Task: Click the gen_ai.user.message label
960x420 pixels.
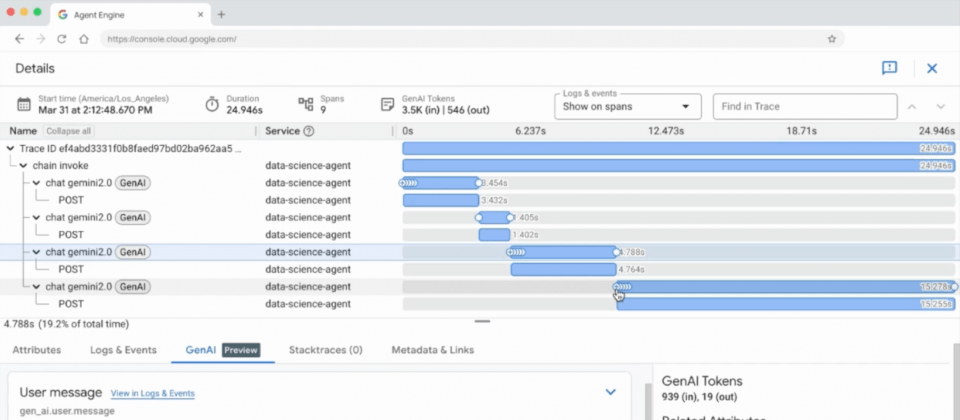Action: (67, 411)
